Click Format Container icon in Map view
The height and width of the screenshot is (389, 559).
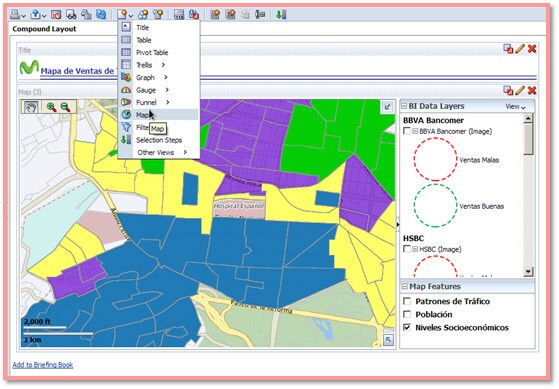508,91
